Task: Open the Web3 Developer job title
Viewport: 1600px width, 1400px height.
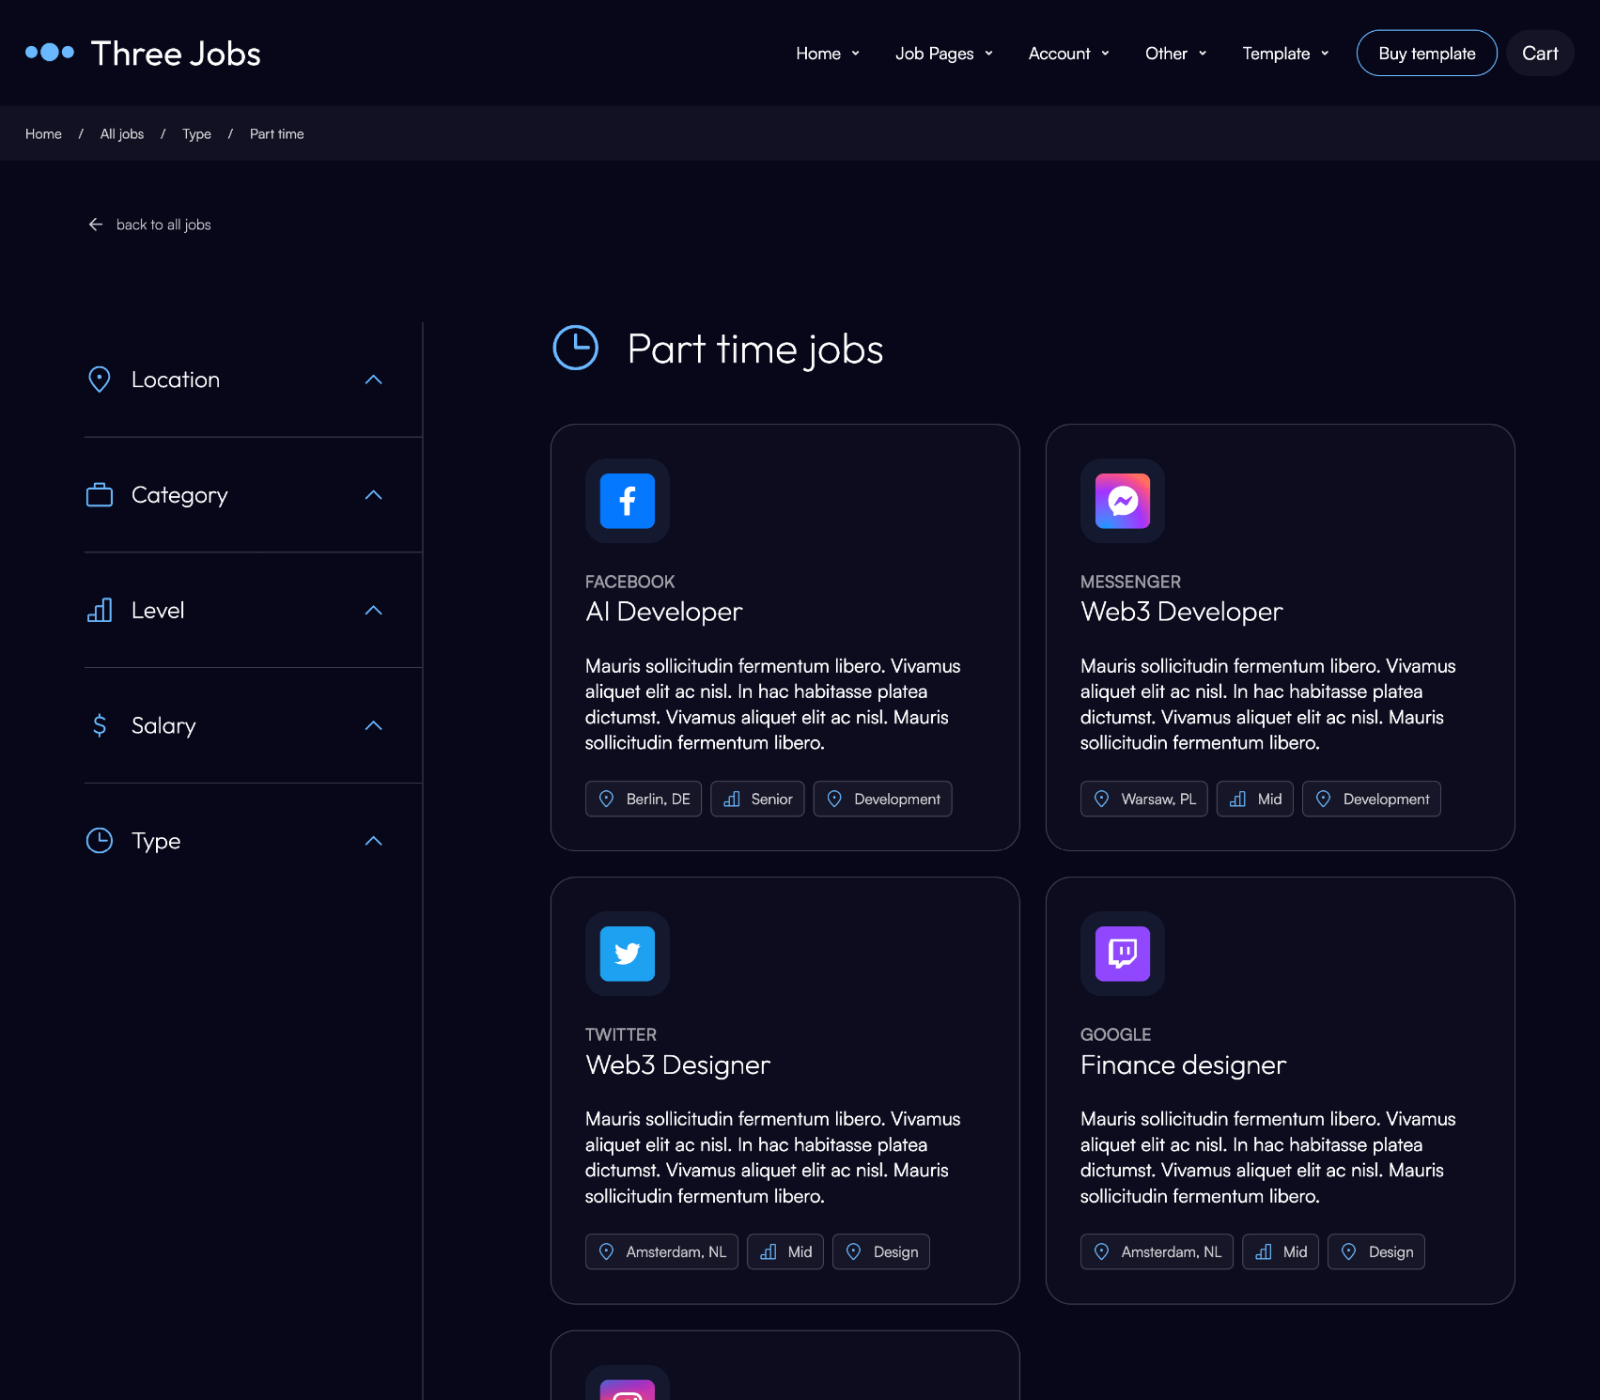Action: click(1181, 611)
